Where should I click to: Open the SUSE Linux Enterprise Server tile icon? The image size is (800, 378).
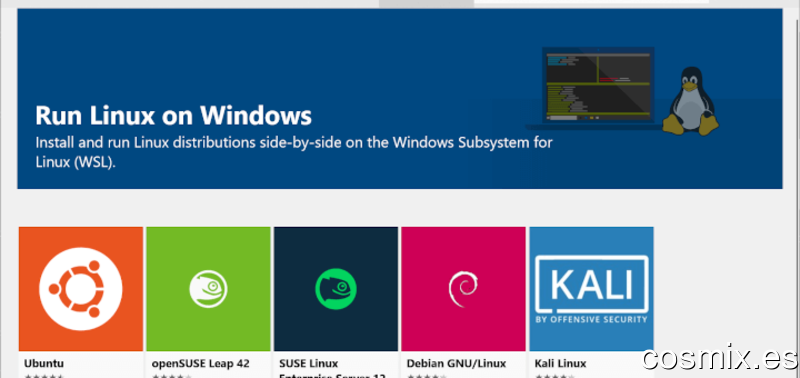336,289
